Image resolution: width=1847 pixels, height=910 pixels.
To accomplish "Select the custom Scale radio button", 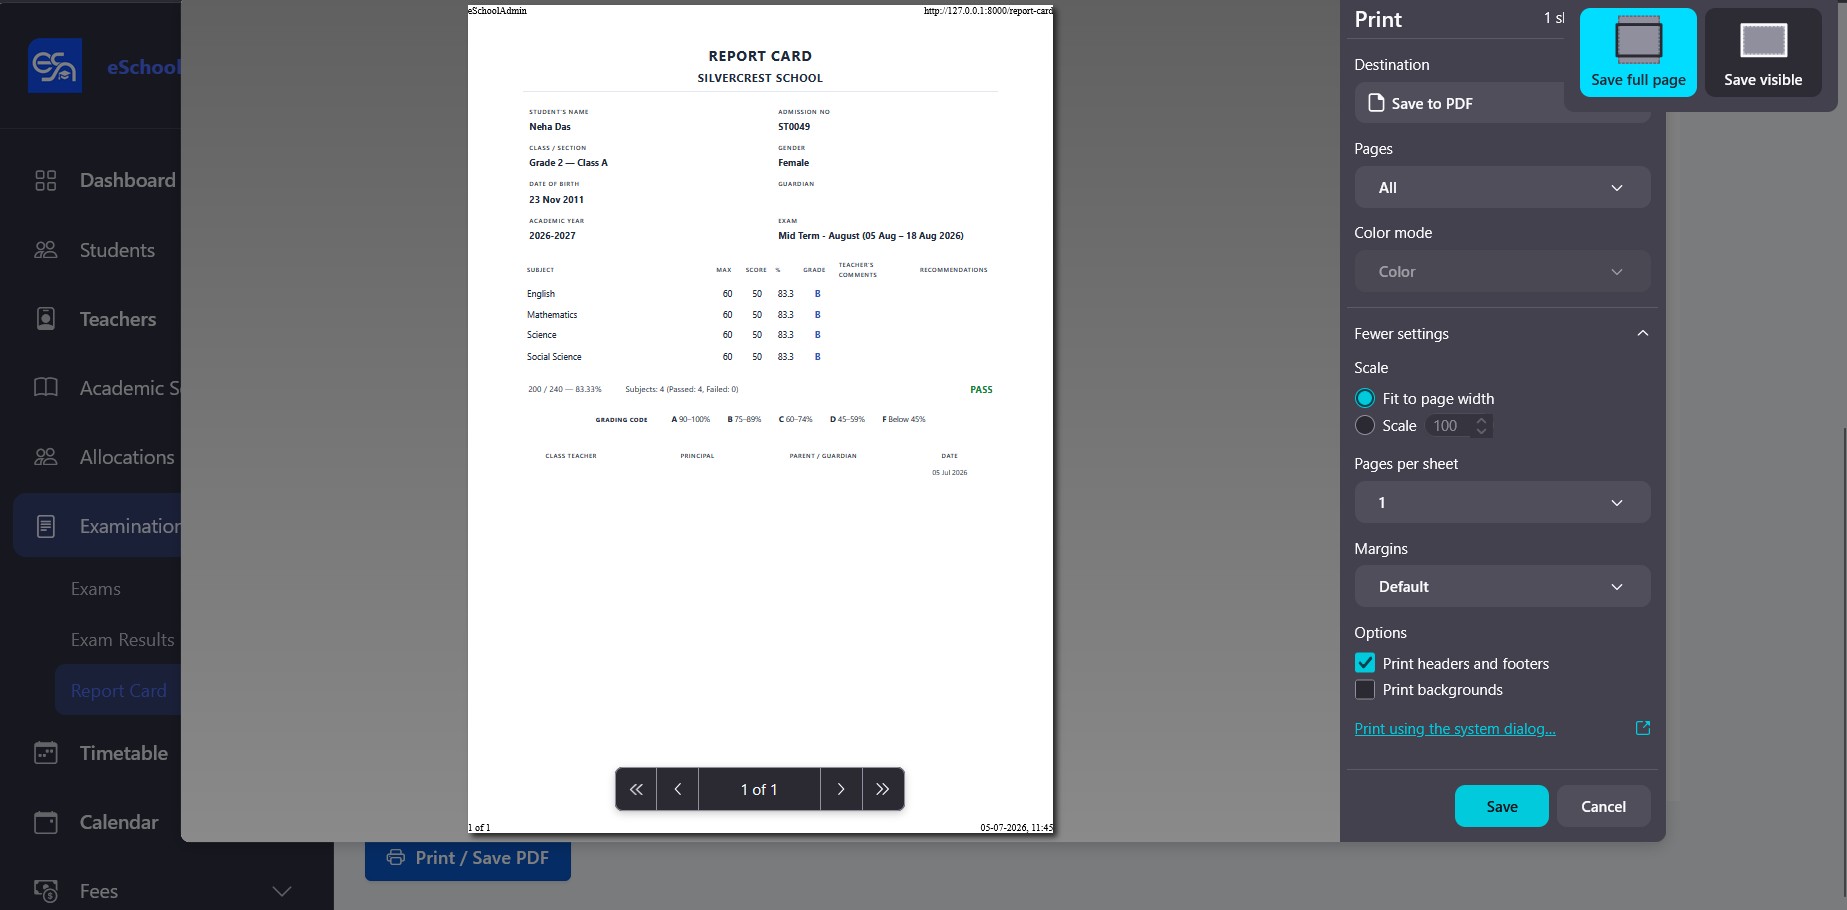I will coord(1365,425).
